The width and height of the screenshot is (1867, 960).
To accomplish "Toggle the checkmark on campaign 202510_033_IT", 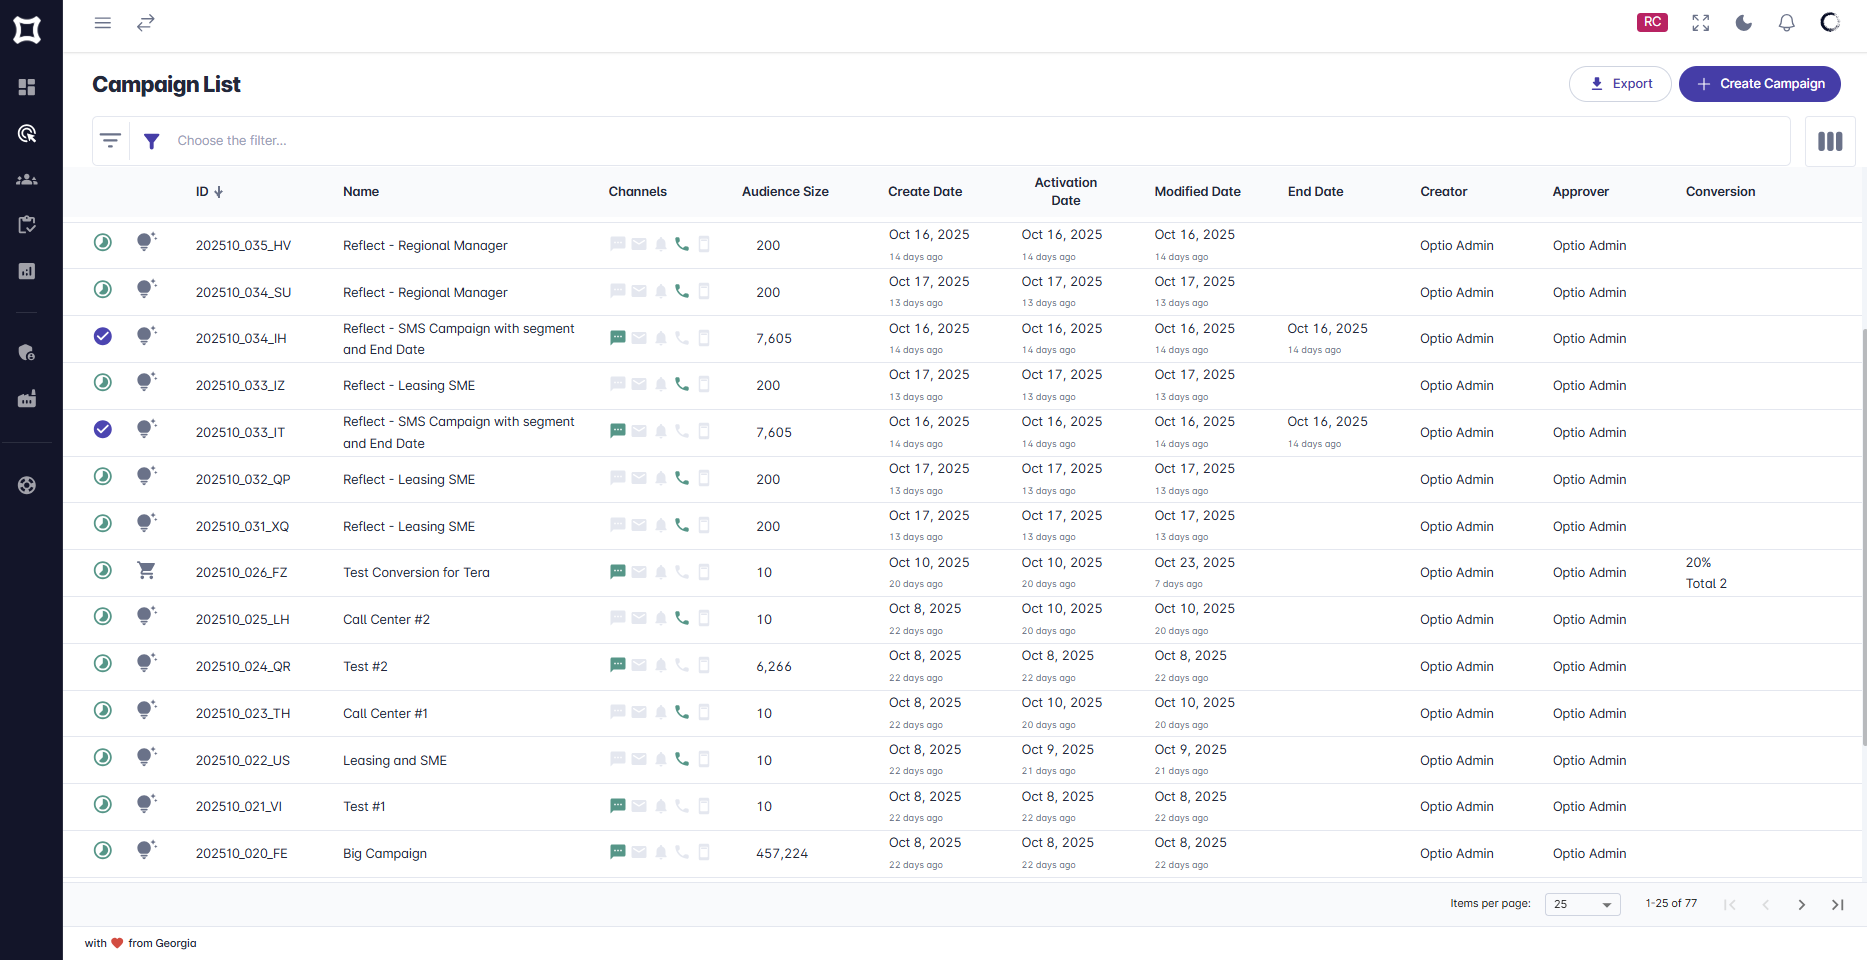I will pyautogui.click(x=102, y=429).
